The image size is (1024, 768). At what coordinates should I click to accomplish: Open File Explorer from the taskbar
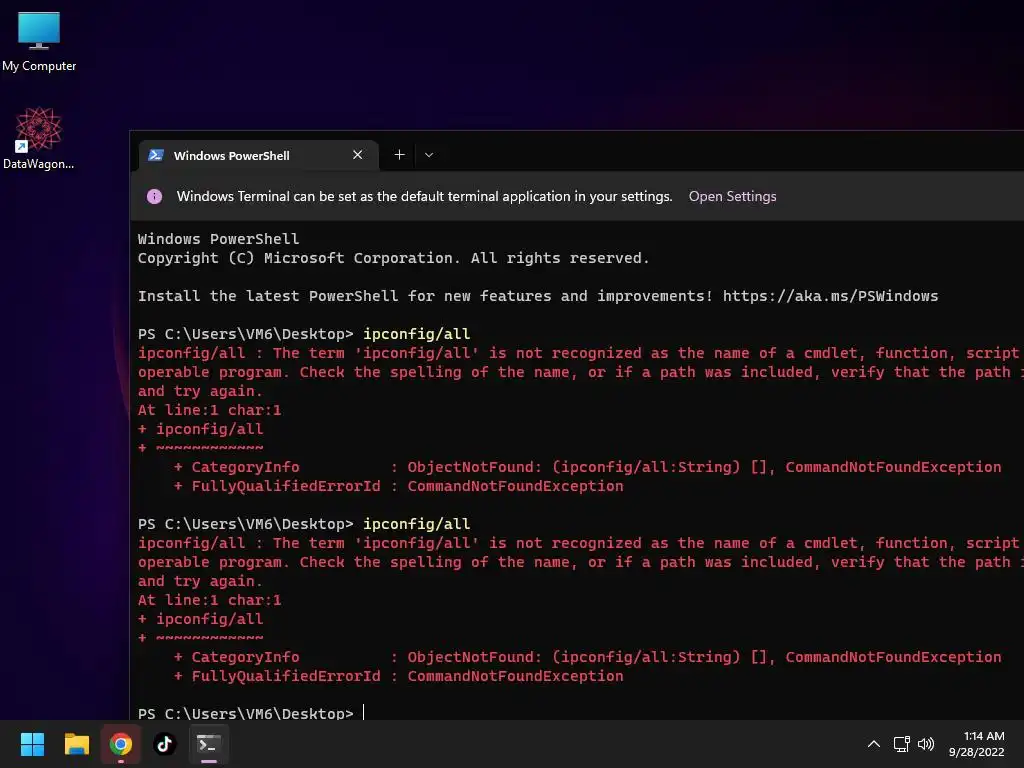(x=76, y=744)
